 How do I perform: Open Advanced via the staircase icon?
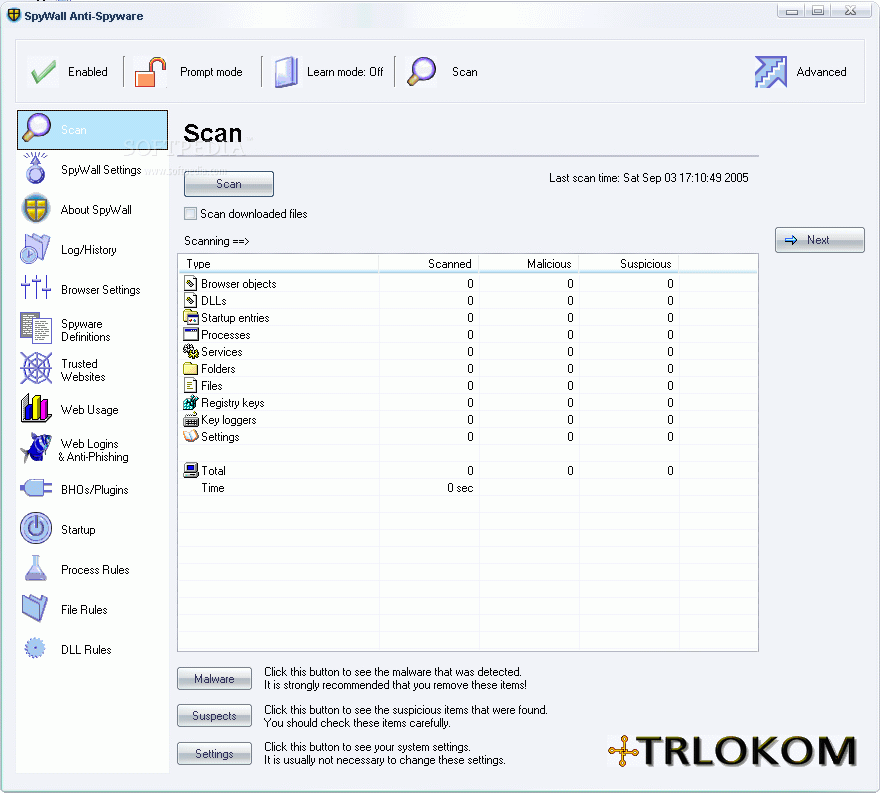(771, 72)
